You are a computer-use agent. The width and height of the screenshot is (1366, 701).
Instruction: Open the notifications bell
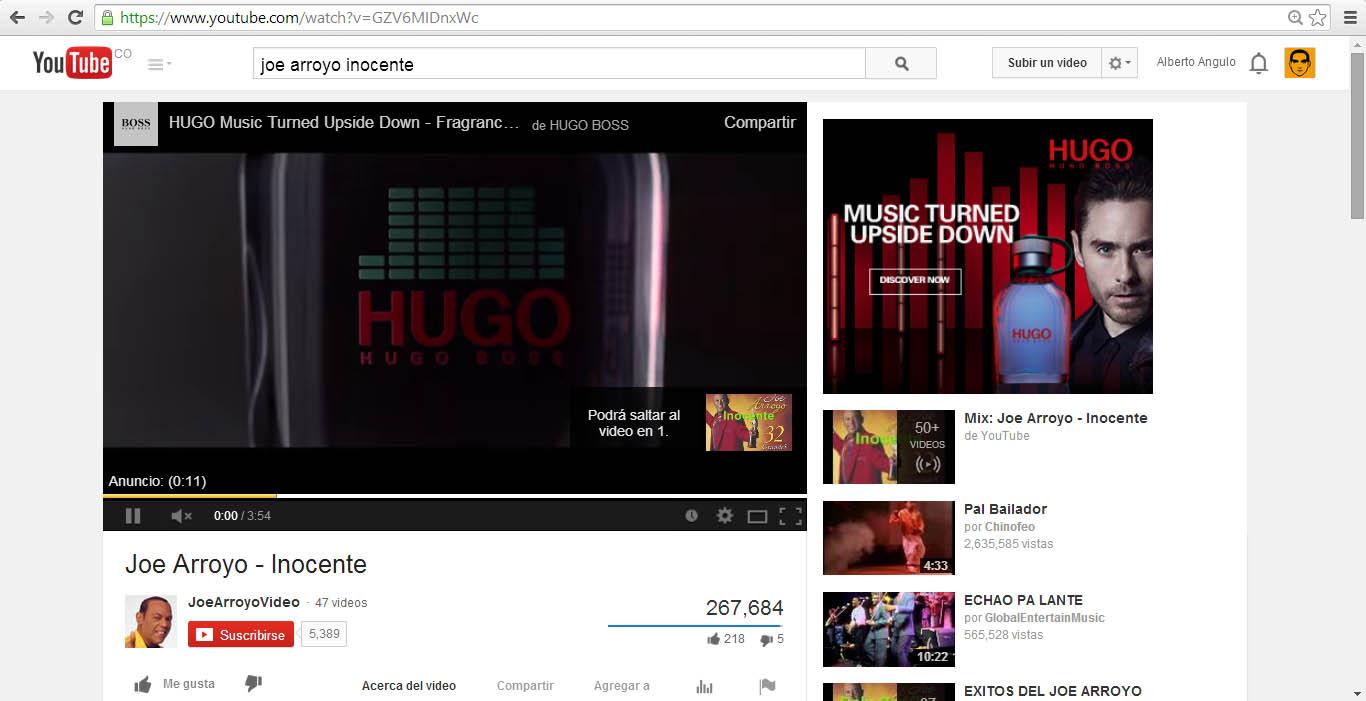(x=1259, y=64)
